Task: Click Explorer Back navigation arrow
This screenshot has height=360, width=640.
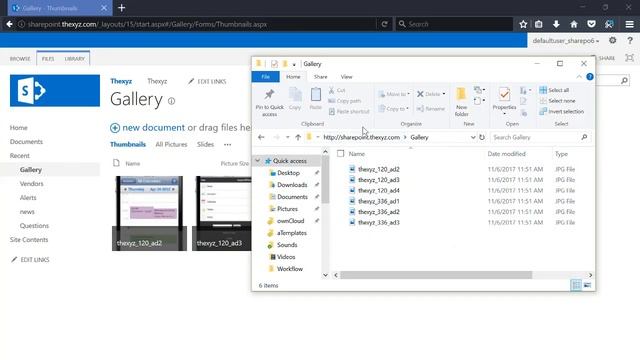Action: (x=261, y=137)
